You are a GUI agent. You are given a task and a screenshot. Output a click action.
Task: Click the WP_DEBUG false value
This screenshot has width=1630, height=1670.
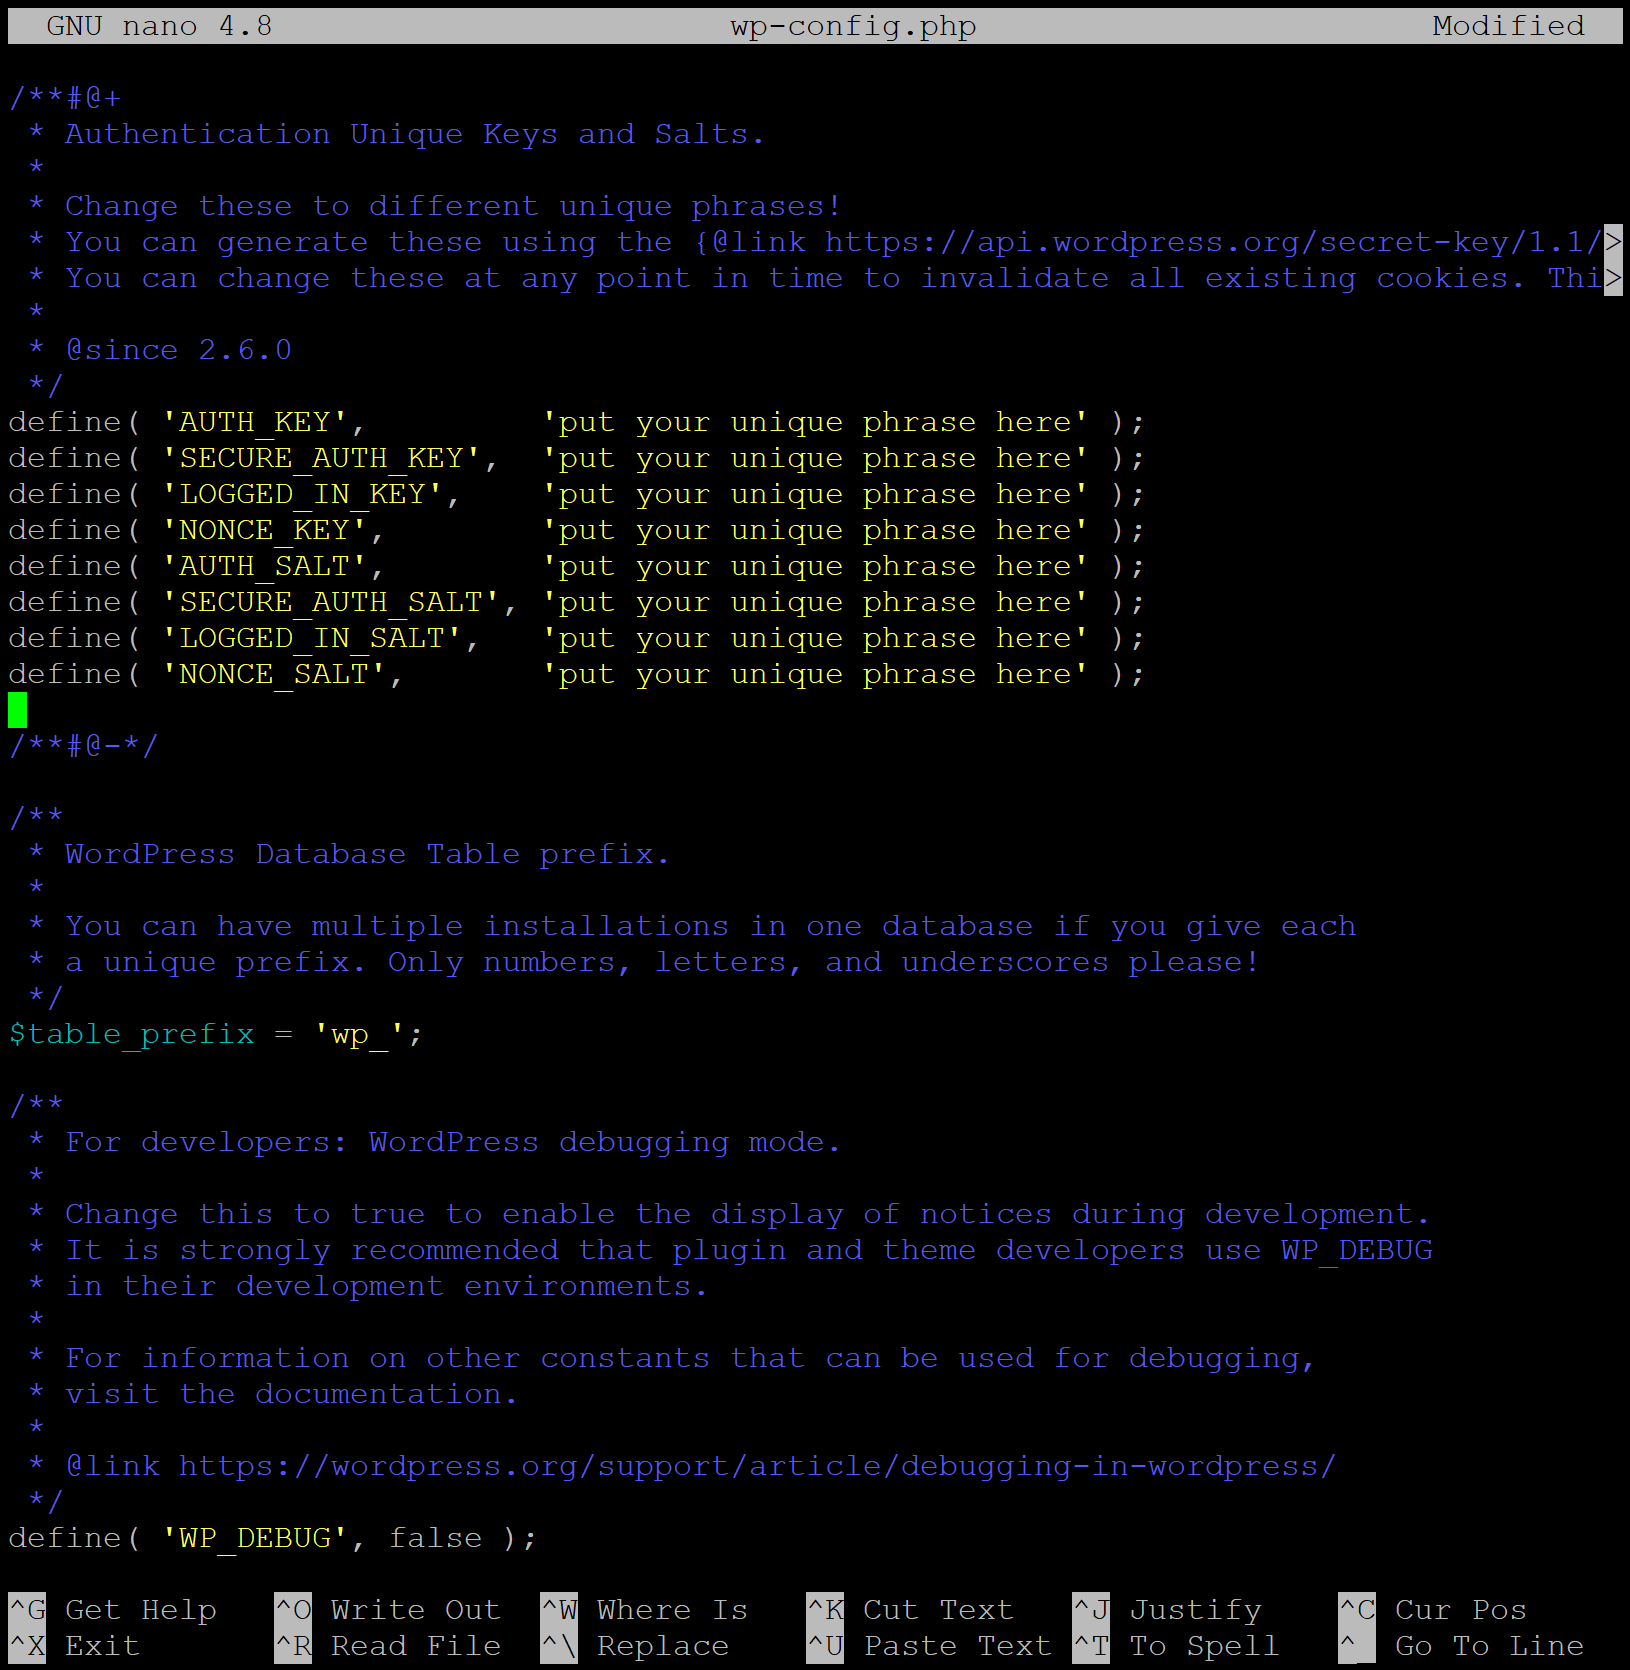(x=435, y=1538)
